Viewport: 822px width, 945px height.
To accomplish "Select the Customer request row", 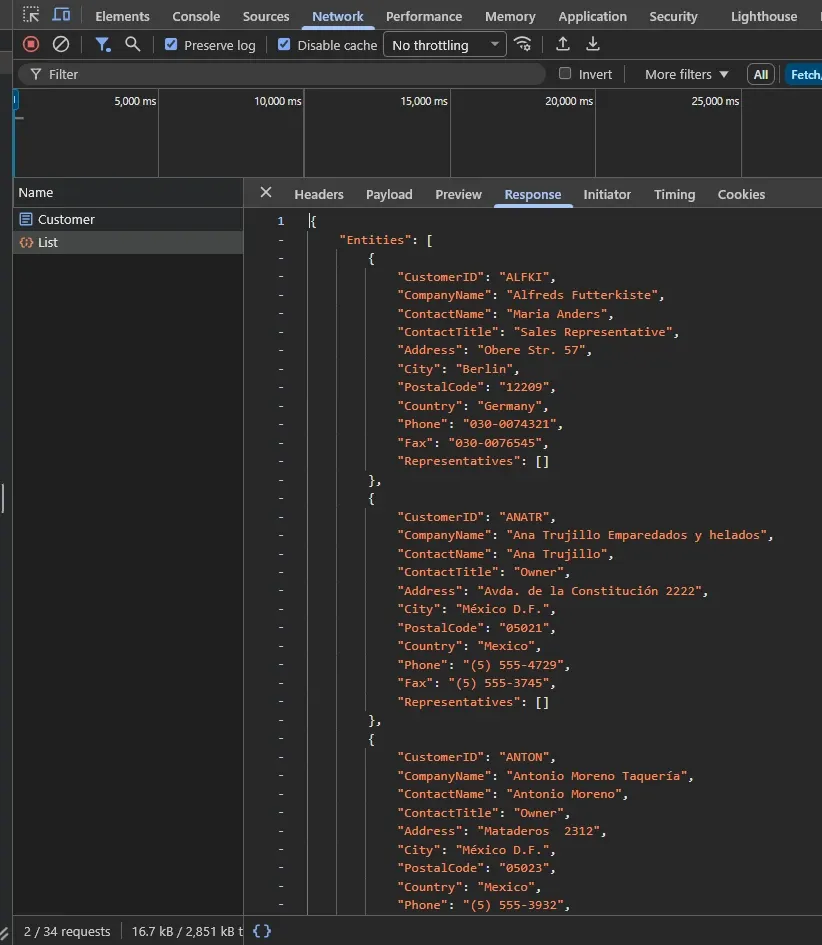I will [x=128, y=219].
